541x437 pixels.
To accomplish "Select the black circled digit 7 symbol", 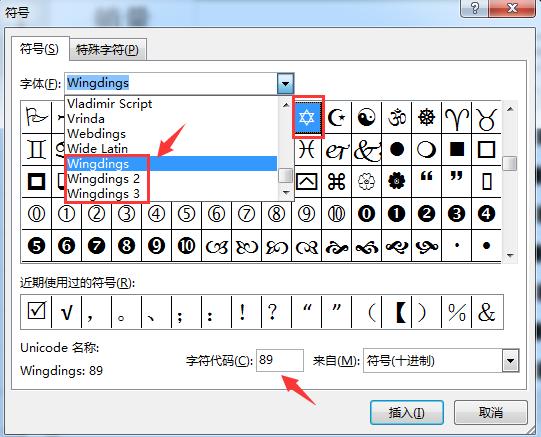I will 96,246.
